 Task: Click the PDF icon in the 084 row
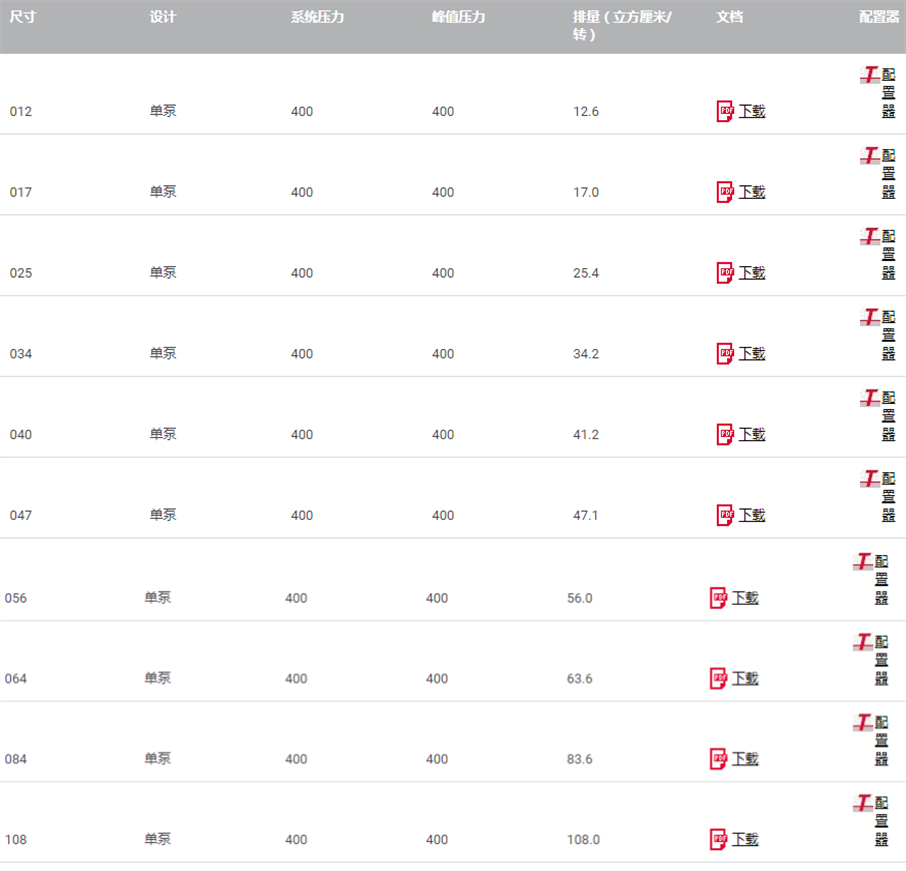tap(718, 759)
